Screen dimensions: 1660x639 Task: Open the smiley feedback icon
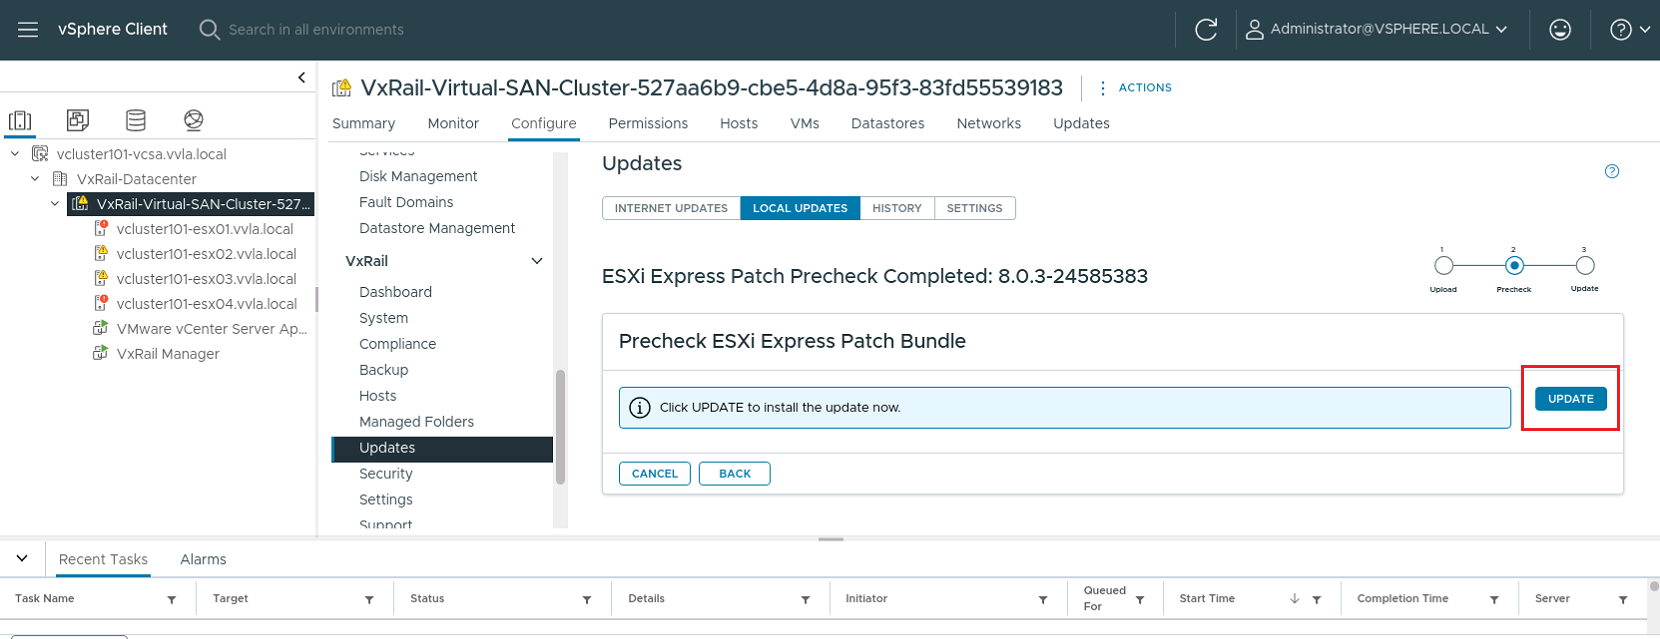(x=1560, y=30)
